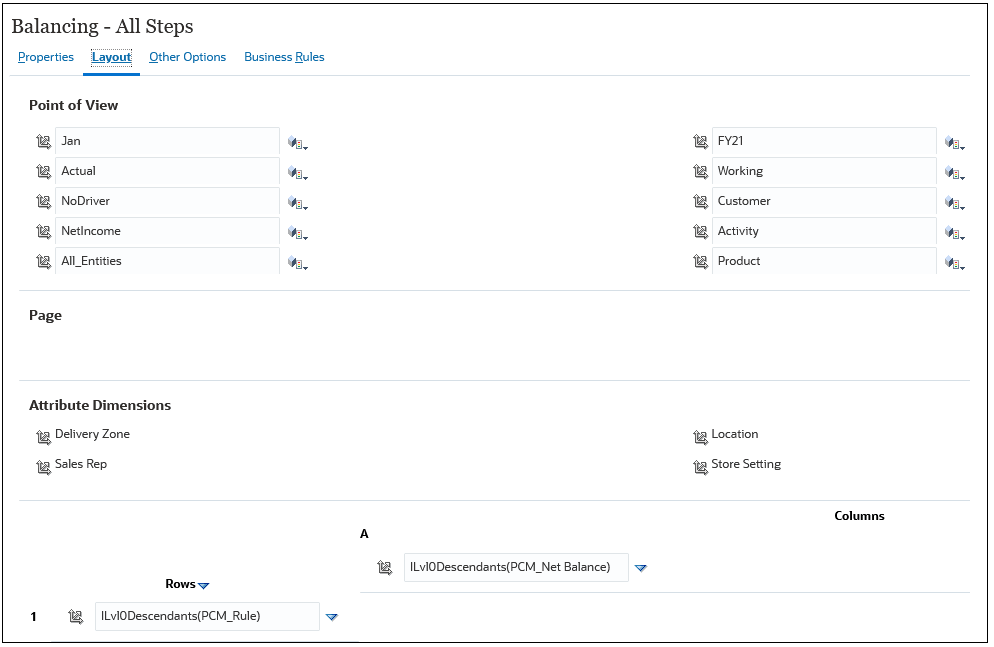This screenshot has width=994, height=647.
Task: Open the actions dropdown beside the FY21 field
Action: click(955, 143)
